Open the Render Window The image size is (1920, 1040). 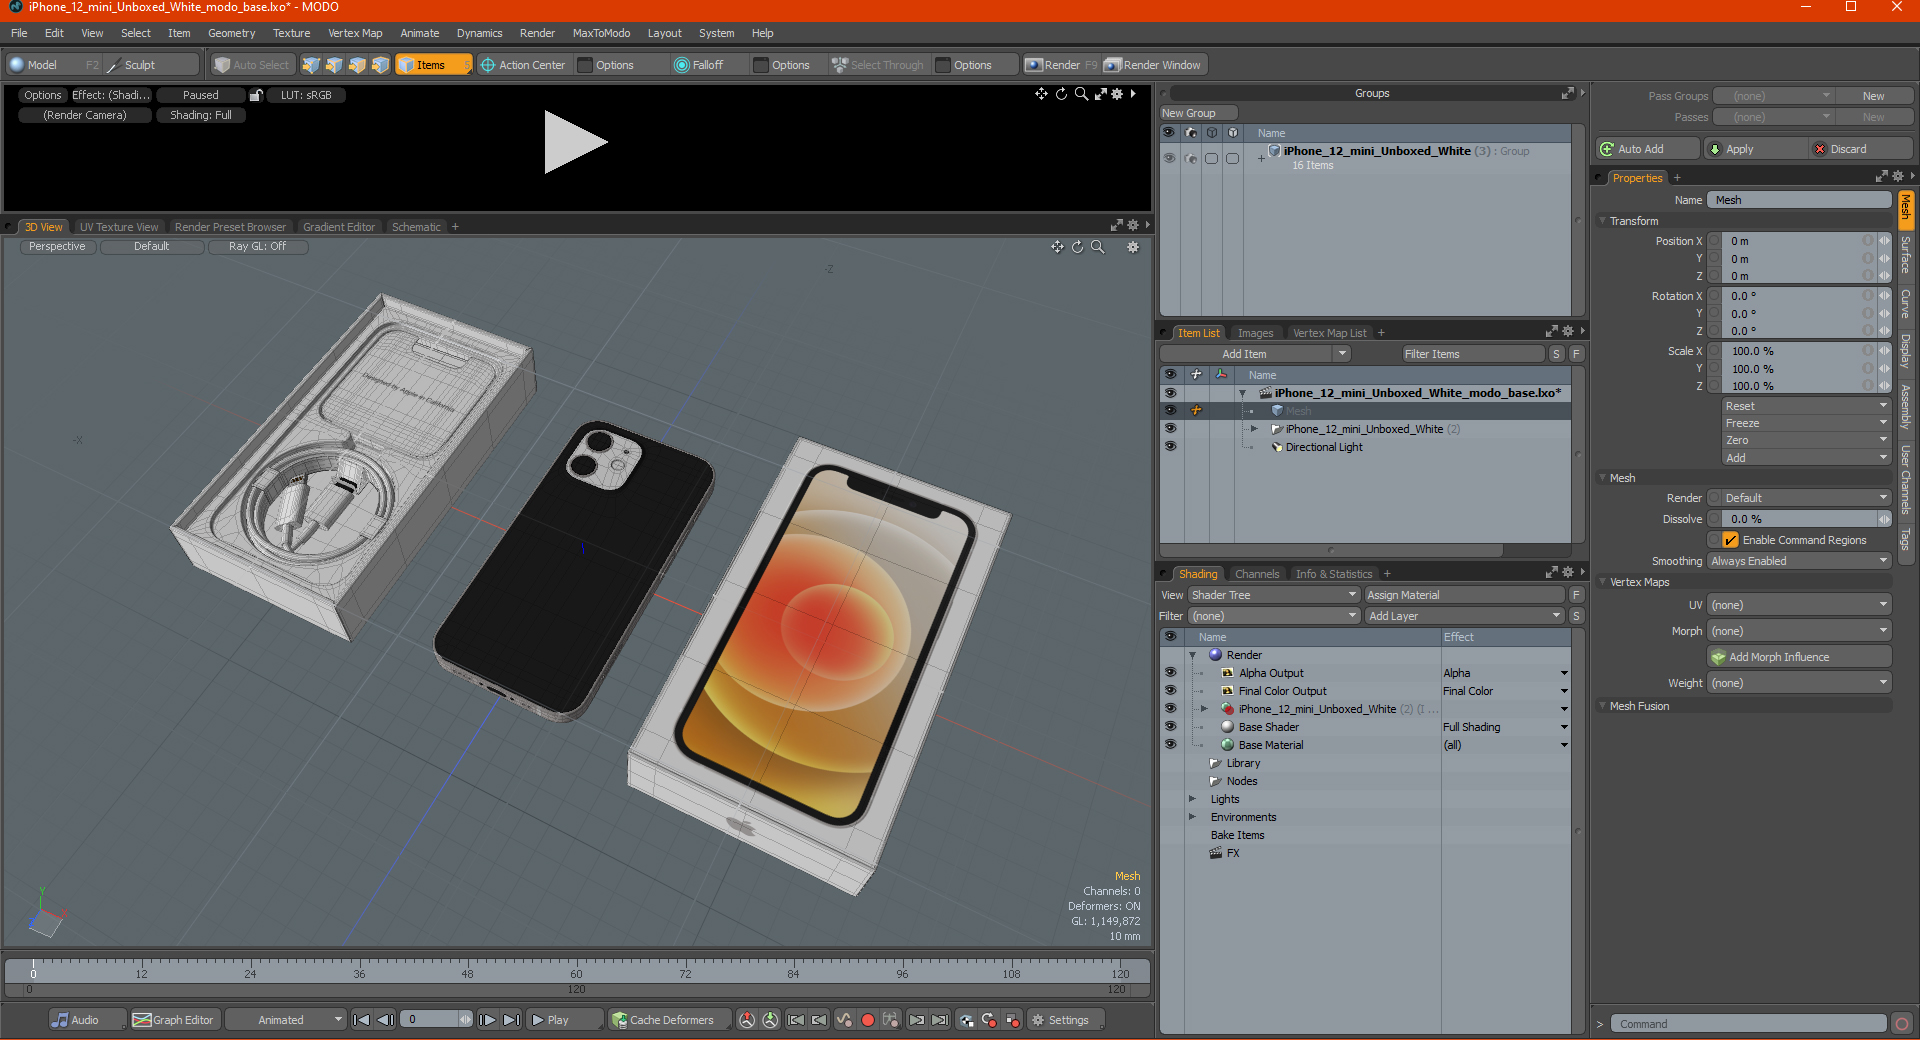pyautogui.click(x=1153, y=65)
